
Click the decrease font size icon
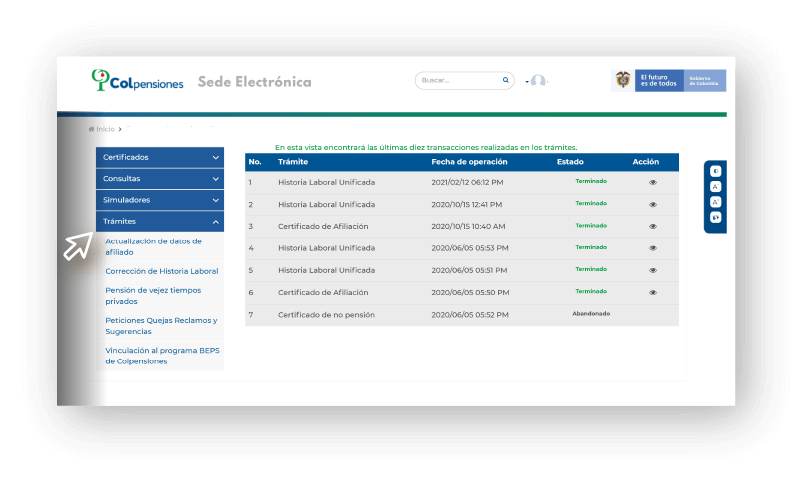pyautogui.click(x=715, y=186)
